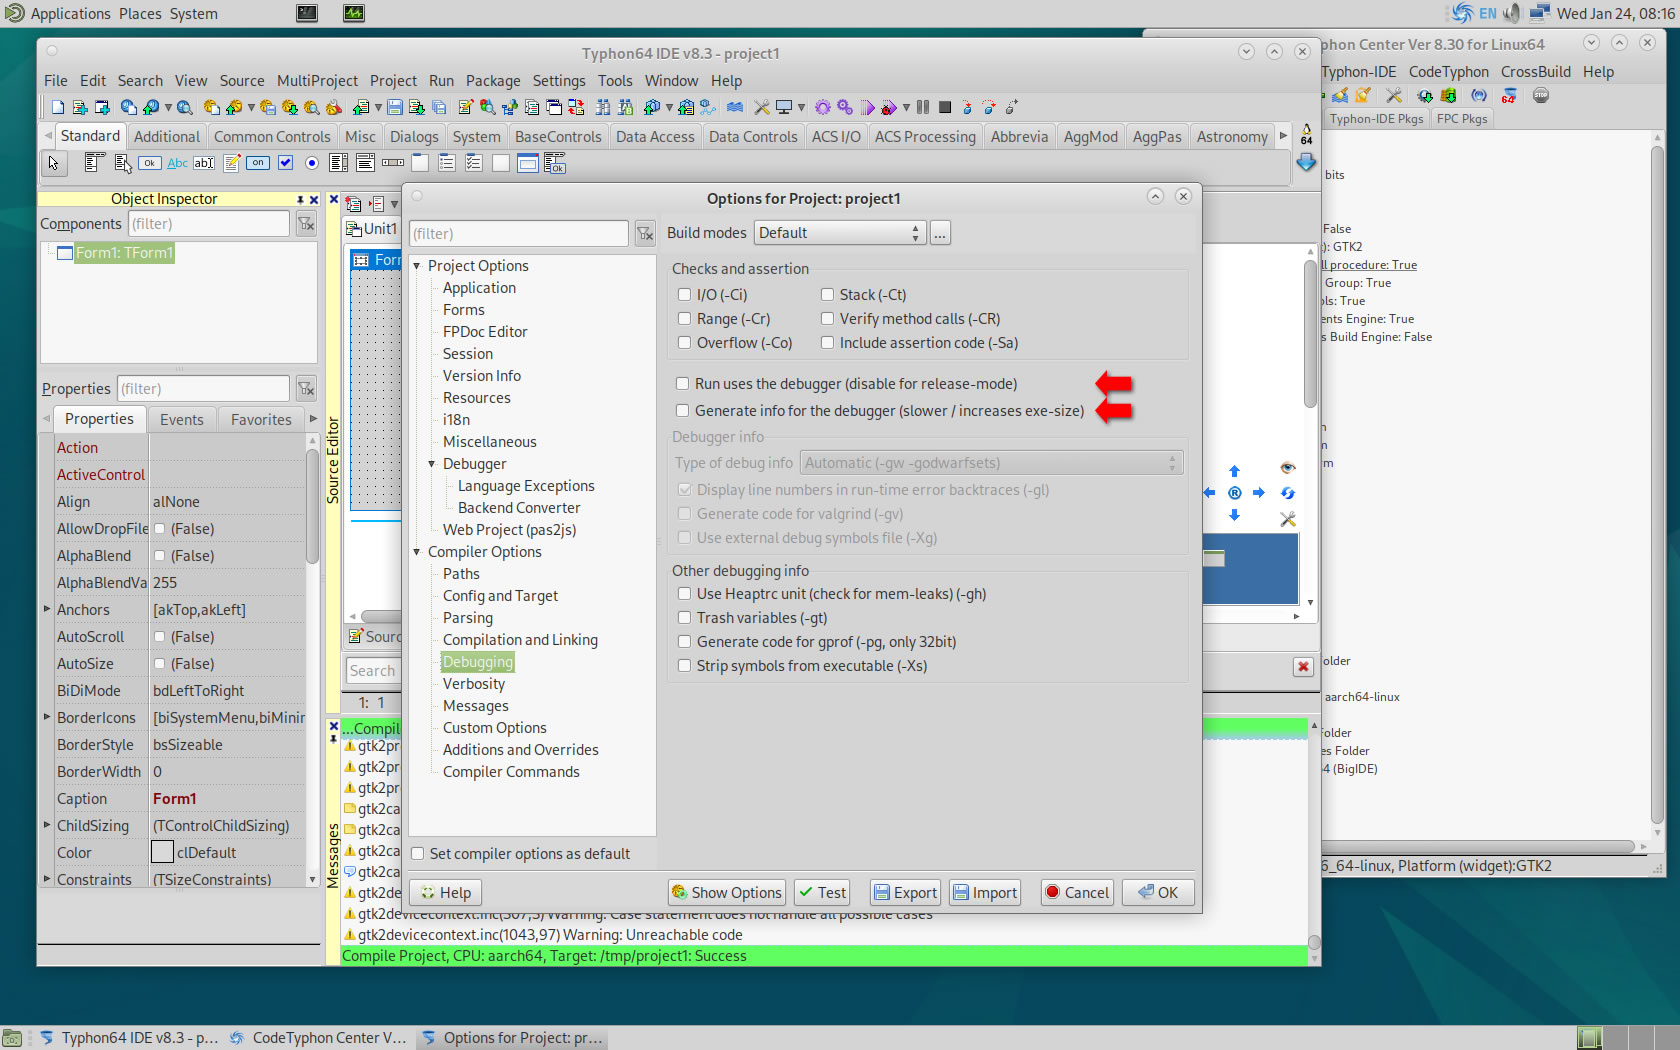
Task: Select the TRadioGroup palette component
Action: [x=447, y=163]
